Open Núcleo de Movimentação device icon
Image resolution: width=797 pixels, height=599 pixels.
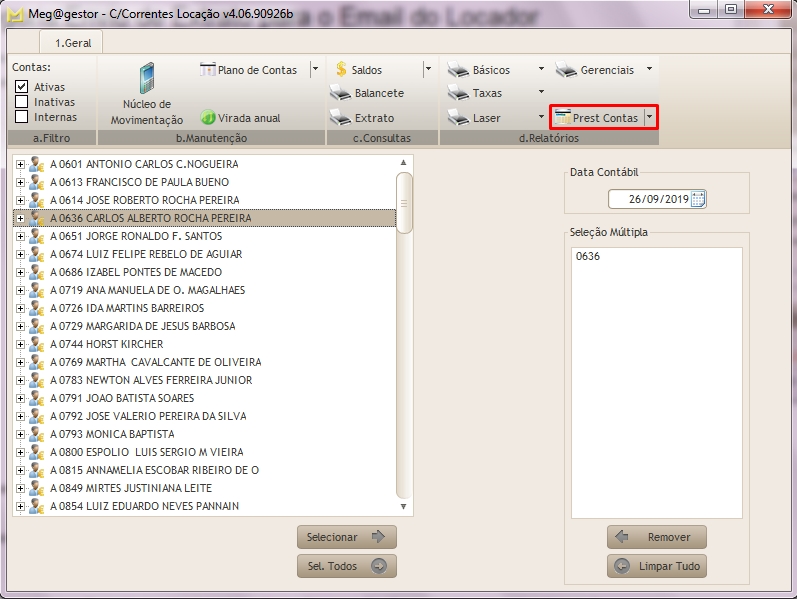(x=147, y=79)
